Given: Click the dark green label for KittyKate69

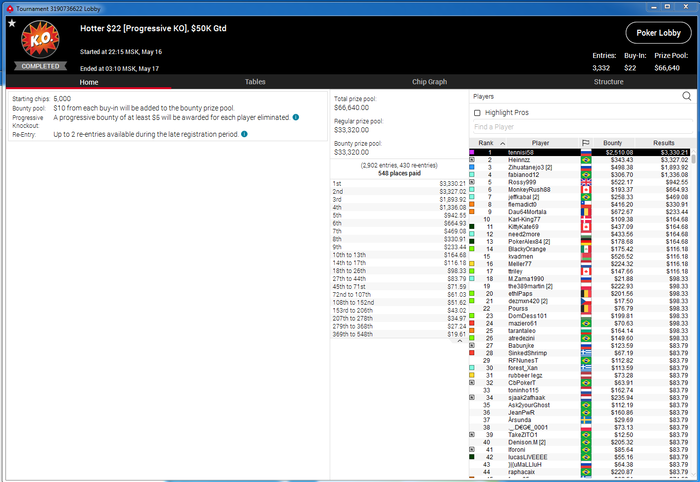Looking at the screenshot, I should (x=472, y=227).
